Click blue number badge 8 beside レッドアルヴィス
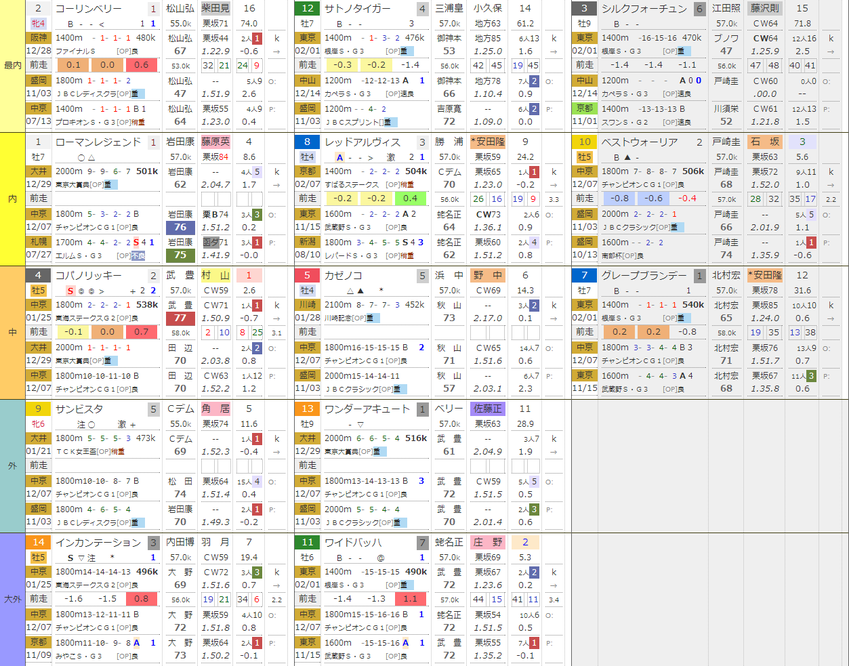Viewport: 849px width, 666px height. (307, 142)
